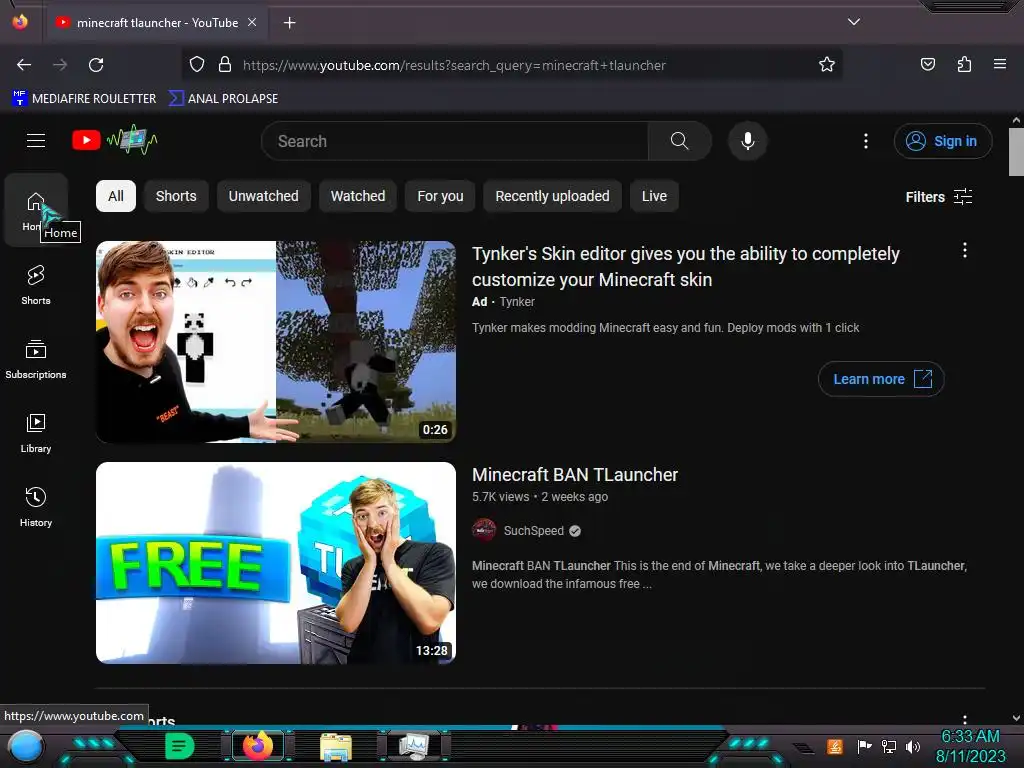
Task: Select the Live filter chip
Action: tap(654, 196)
